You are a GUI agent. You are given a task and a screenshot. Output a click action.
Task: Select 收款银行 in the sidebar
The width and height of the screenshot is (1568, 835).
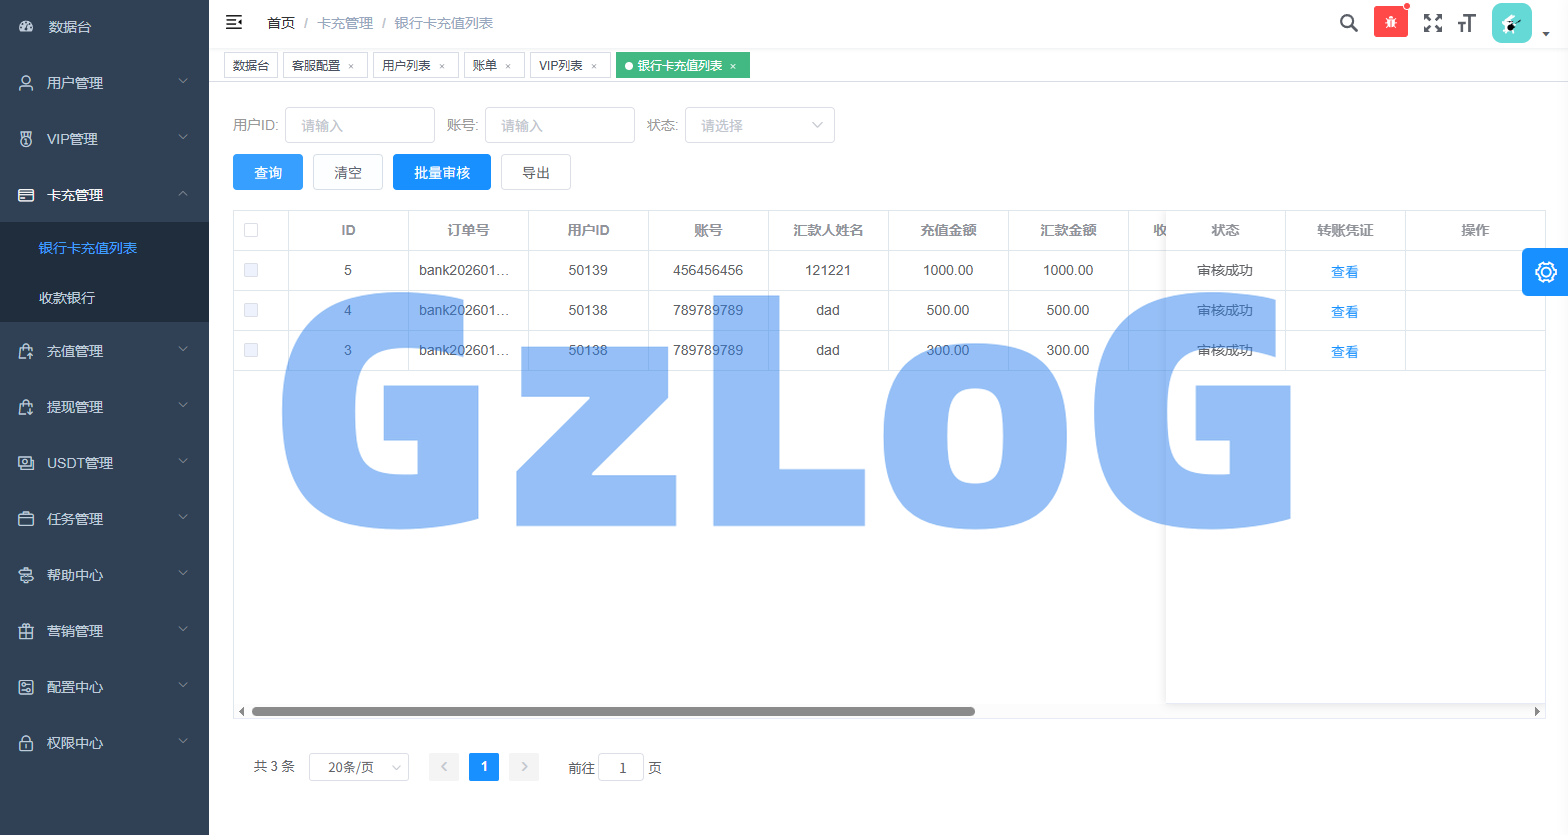pyautogui.click(x=67, y=298)
